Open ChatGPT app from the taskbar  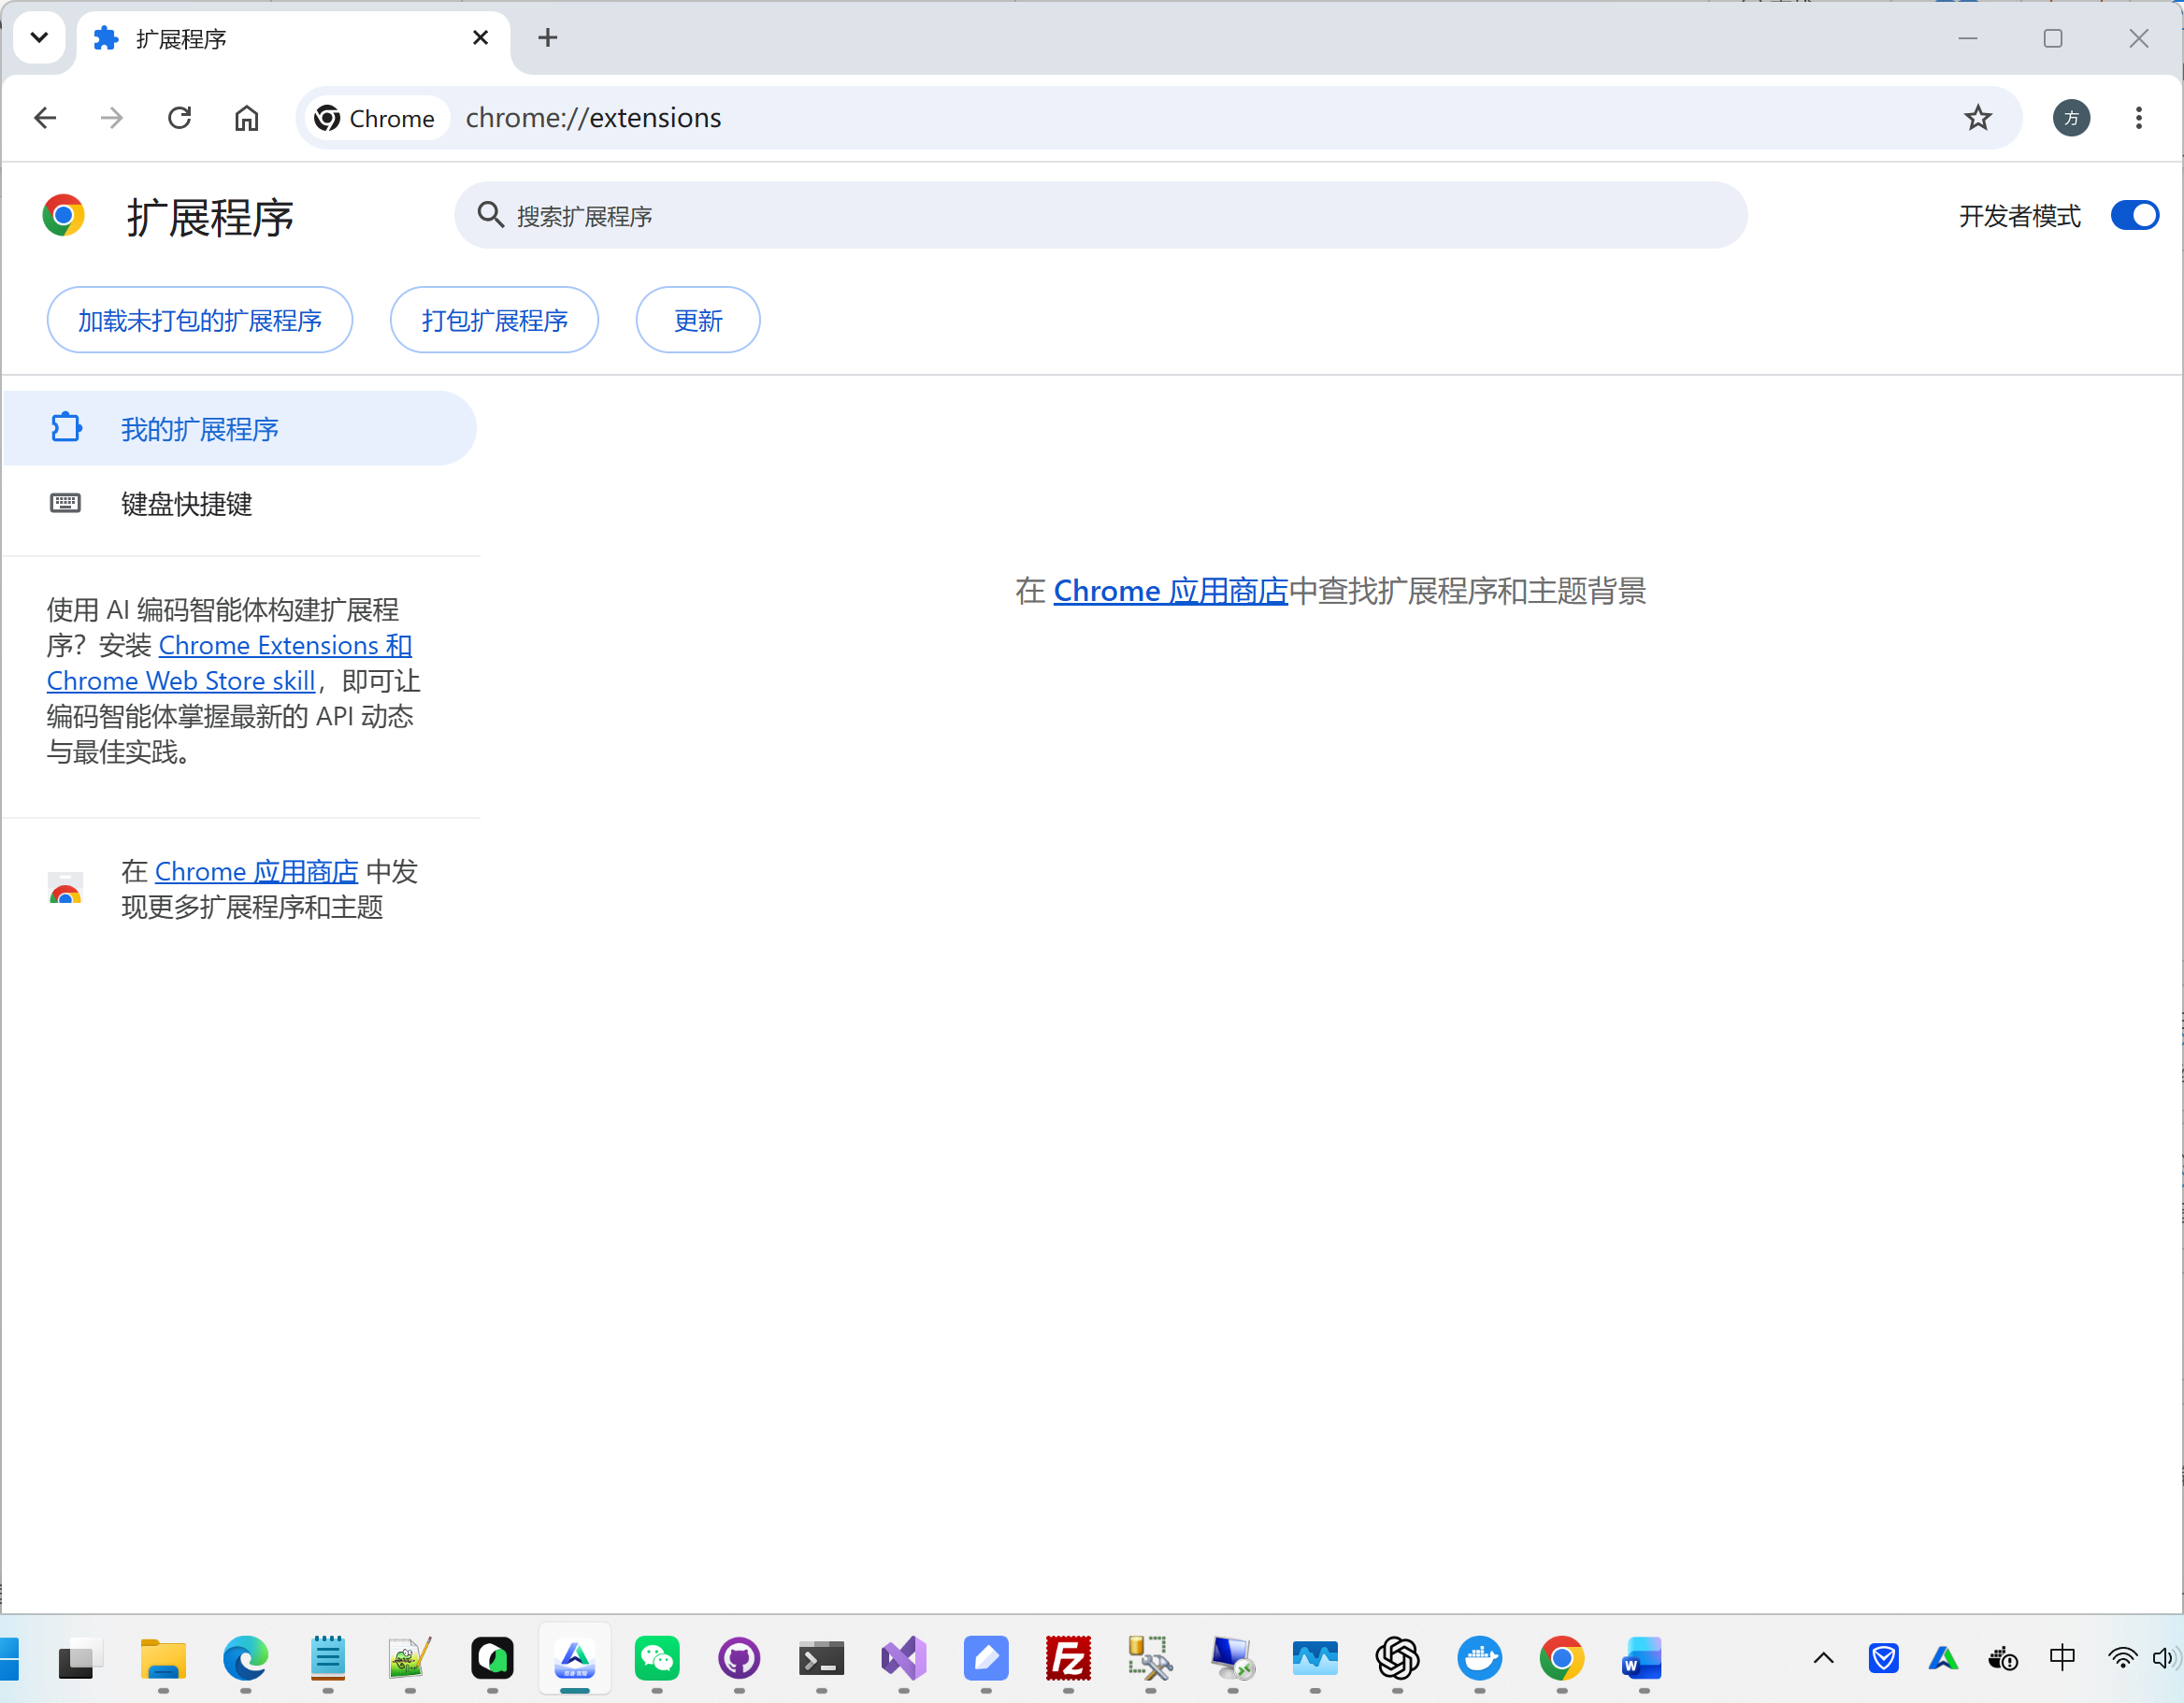point(1397,1659)
